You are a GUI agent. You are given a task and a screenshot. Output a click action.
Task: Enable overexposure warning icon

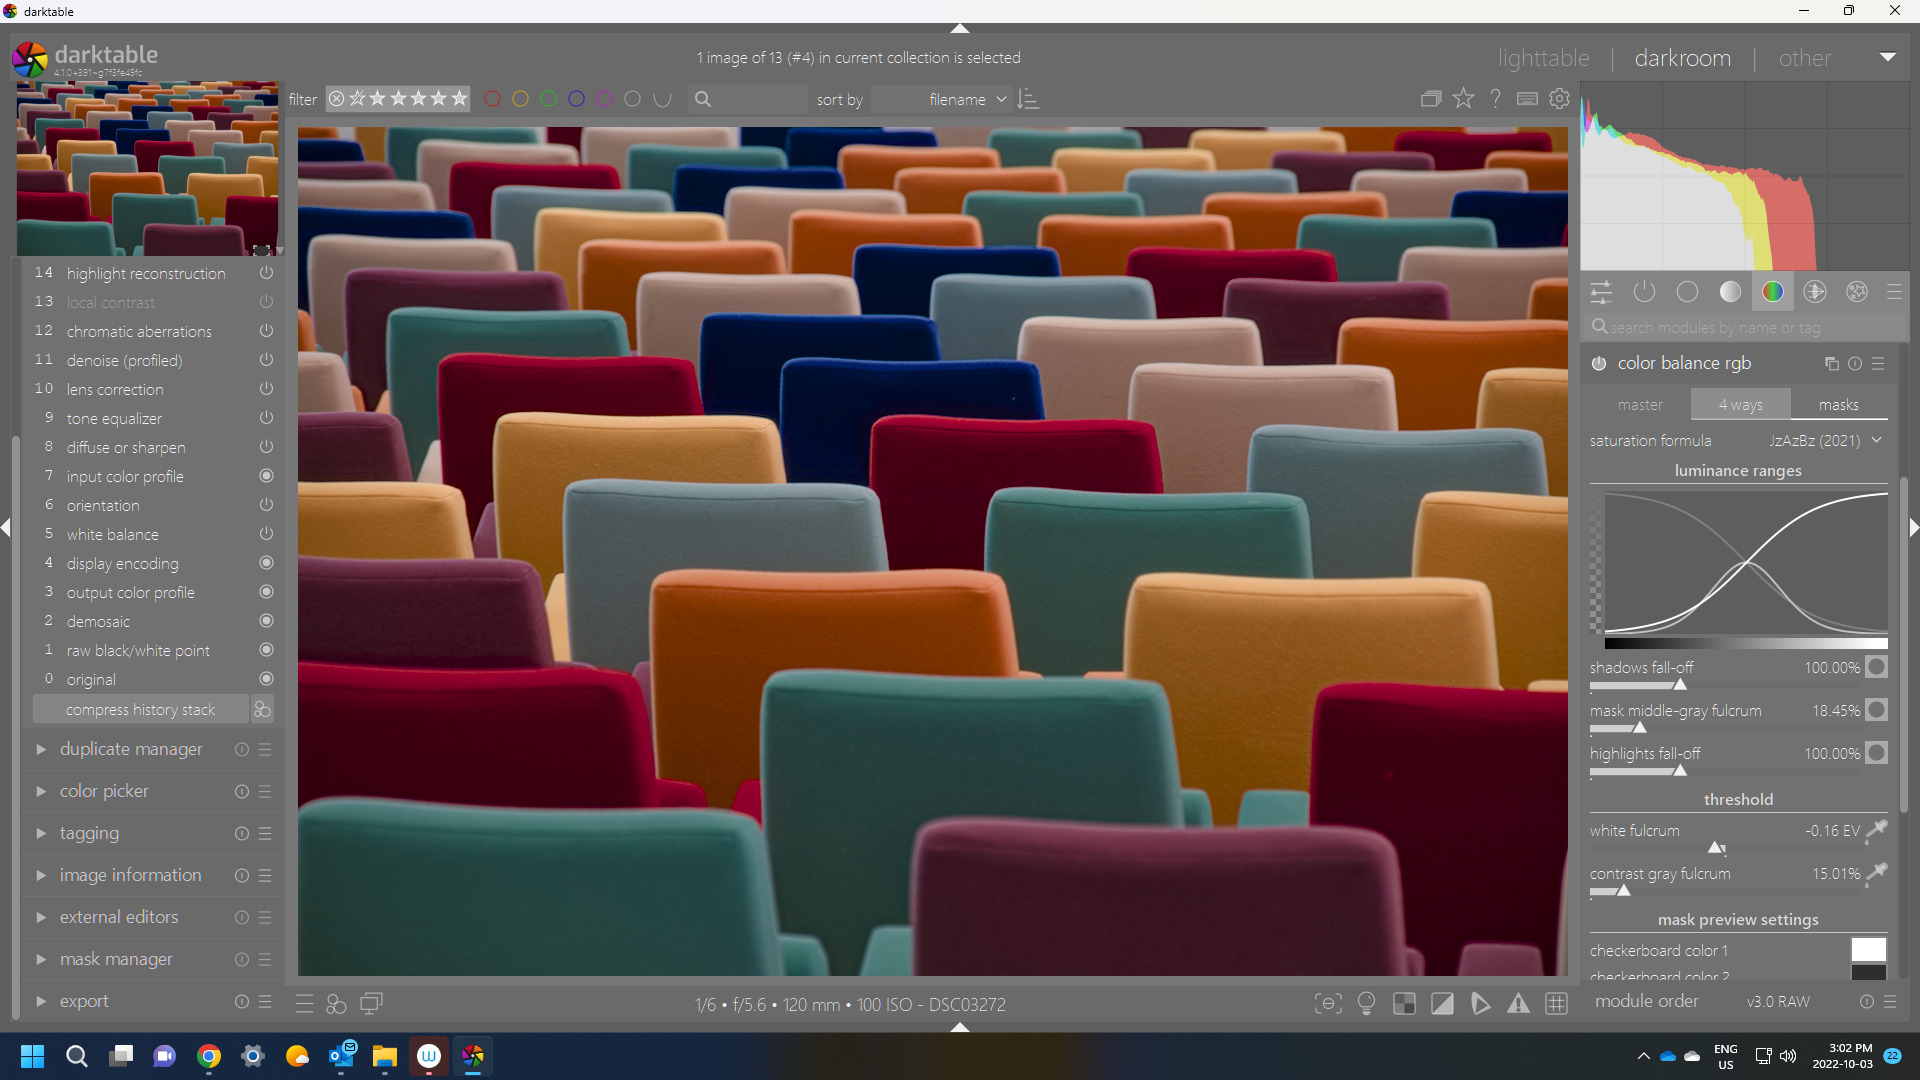coord(1442,1003)
